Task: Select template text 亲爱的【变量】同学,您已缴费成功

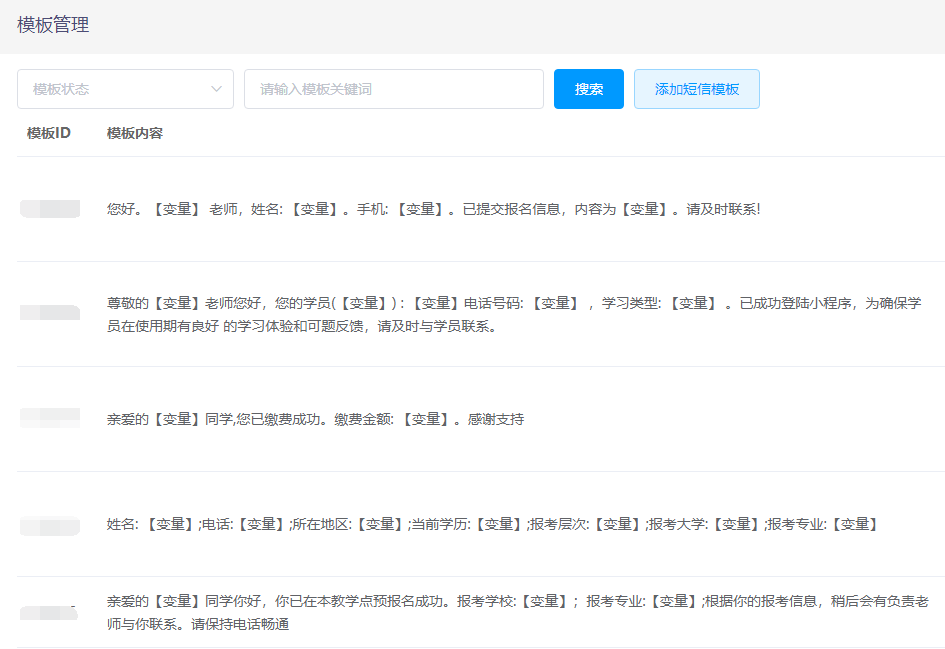Action: pos(315,419)
